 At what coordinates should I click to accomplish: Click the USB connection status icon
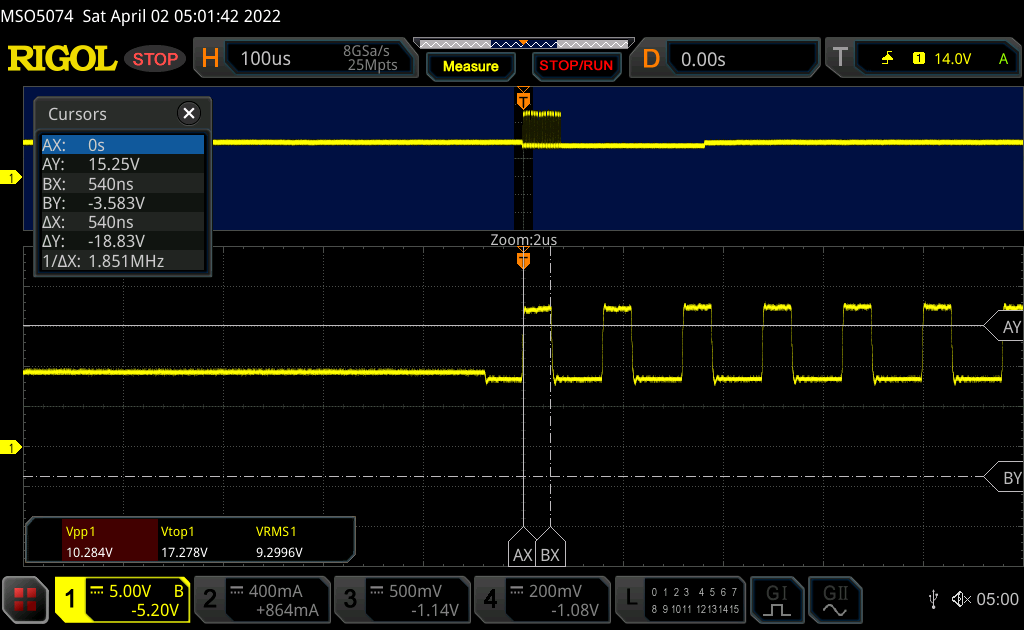(933, 599)
